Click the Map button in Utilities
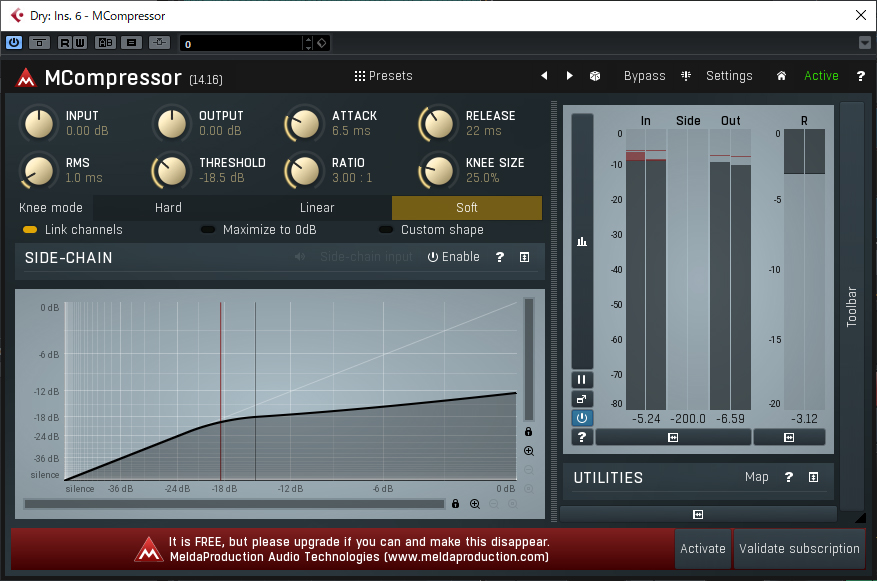Screen dimensions: 877x581 point(756,477)
